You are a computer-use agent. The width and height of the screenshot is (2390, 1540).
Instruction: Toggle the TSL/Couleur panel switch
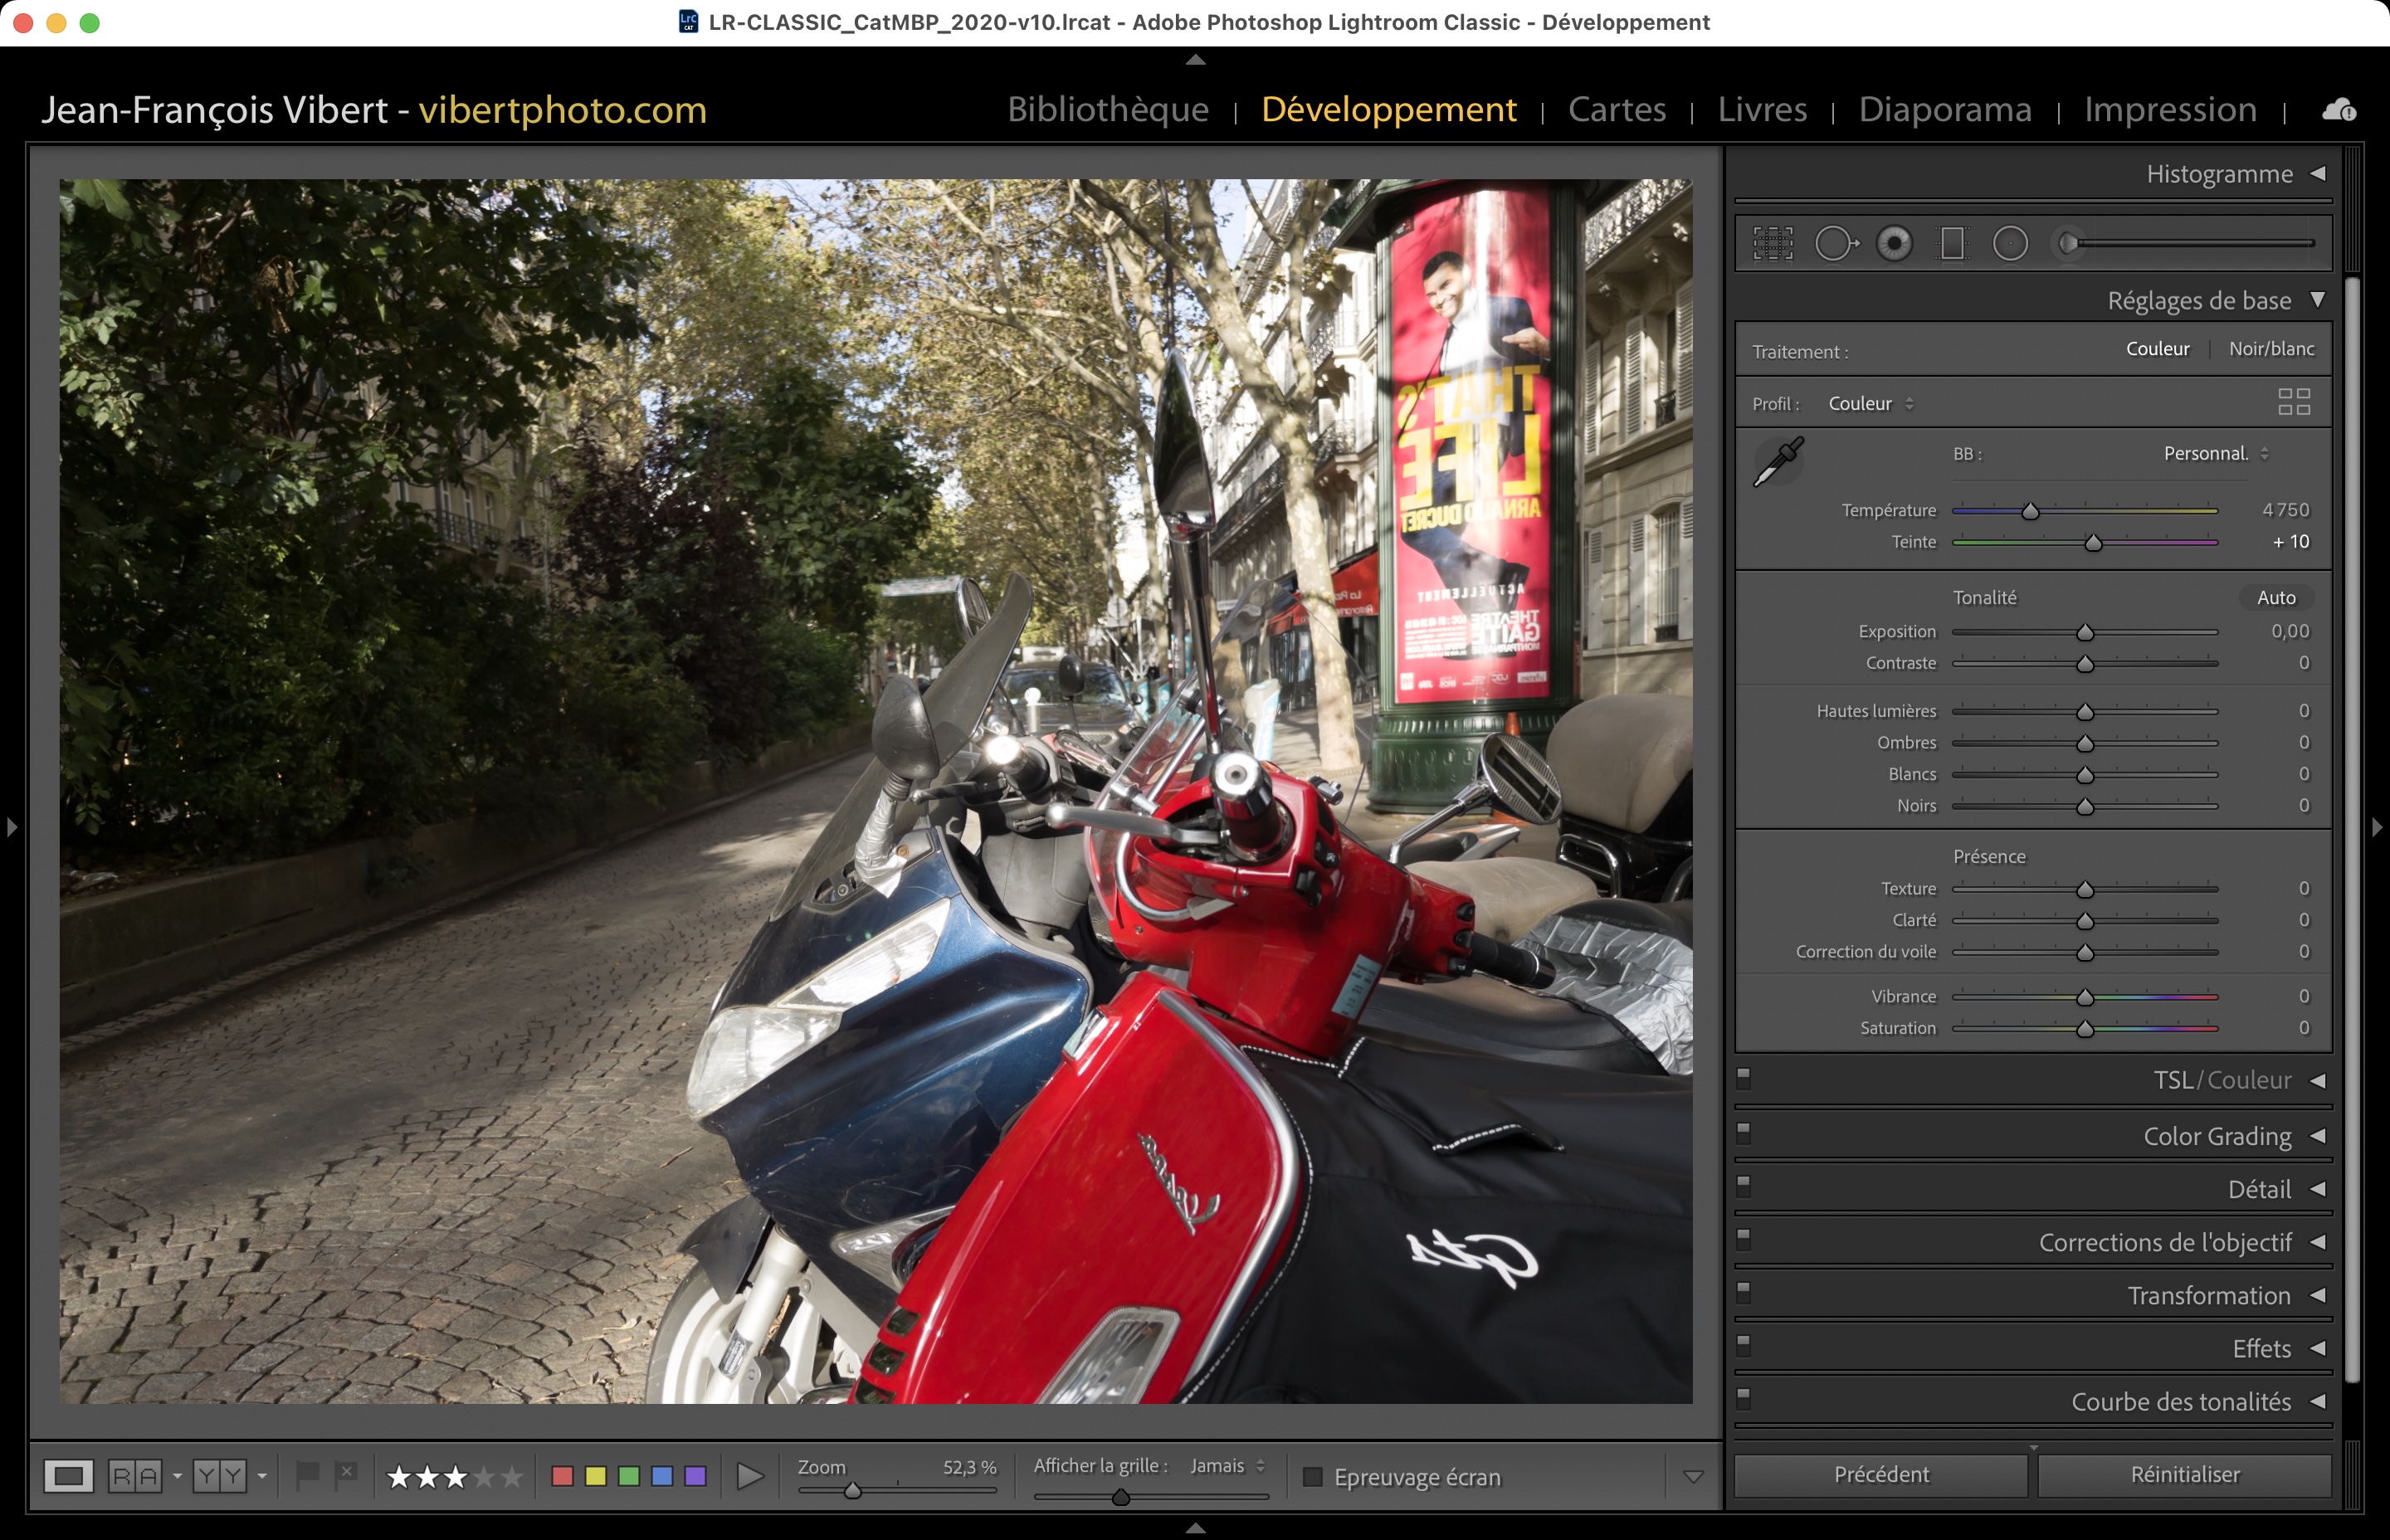pos(1744,1077)
